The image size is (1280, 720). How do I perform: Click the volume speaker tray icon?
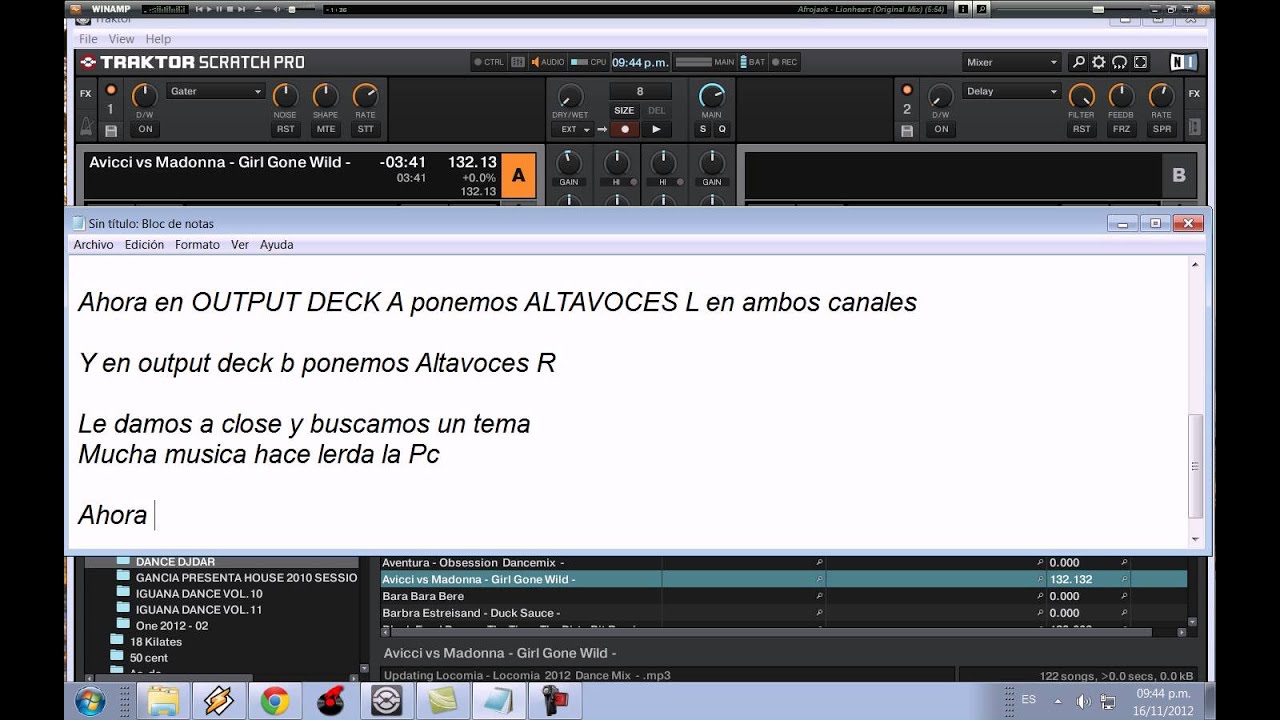point(1083,700)
